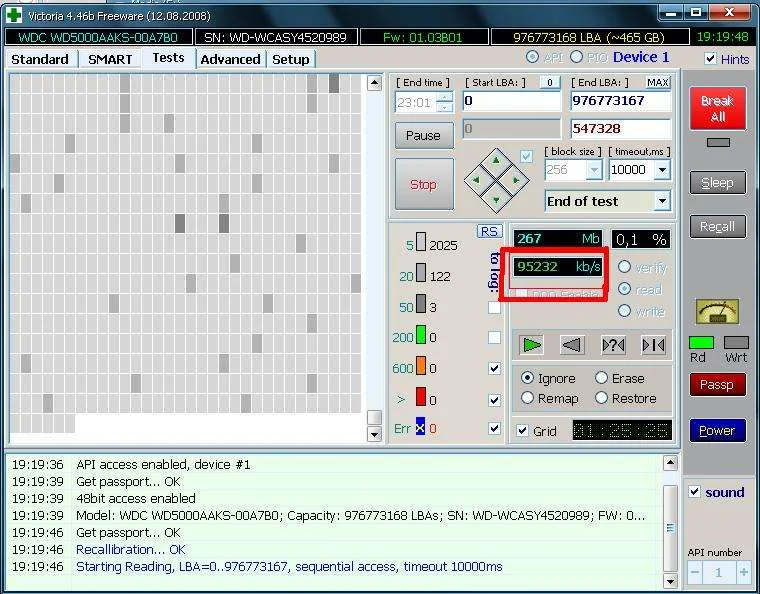This screenshot has width=760, height=594.
Task: Click the dark grey 50 ms block swatch
Action: pos(421,304)
